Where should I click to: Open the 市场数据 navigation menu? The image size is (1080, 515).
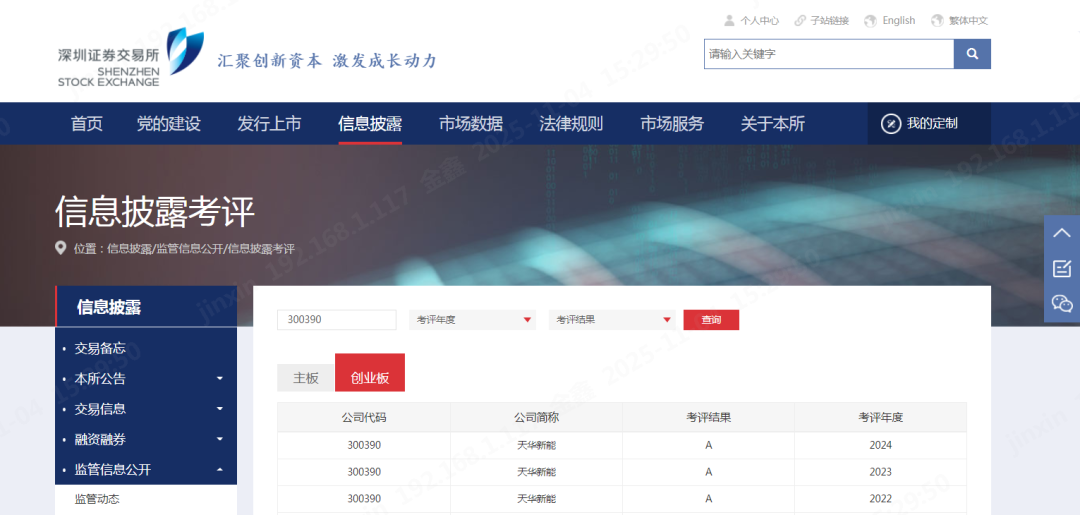pyautogui.click(x=470, y=124)
